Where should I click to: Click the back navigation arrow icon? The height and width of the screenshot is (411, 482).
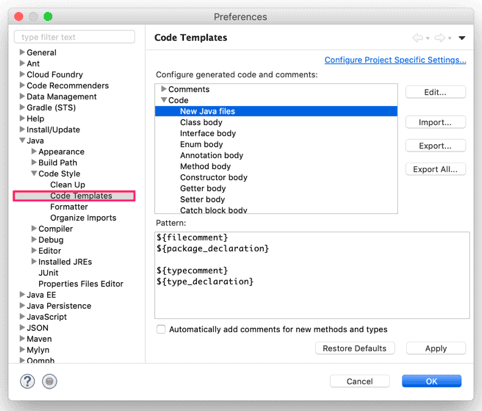[x=418, y=38]
